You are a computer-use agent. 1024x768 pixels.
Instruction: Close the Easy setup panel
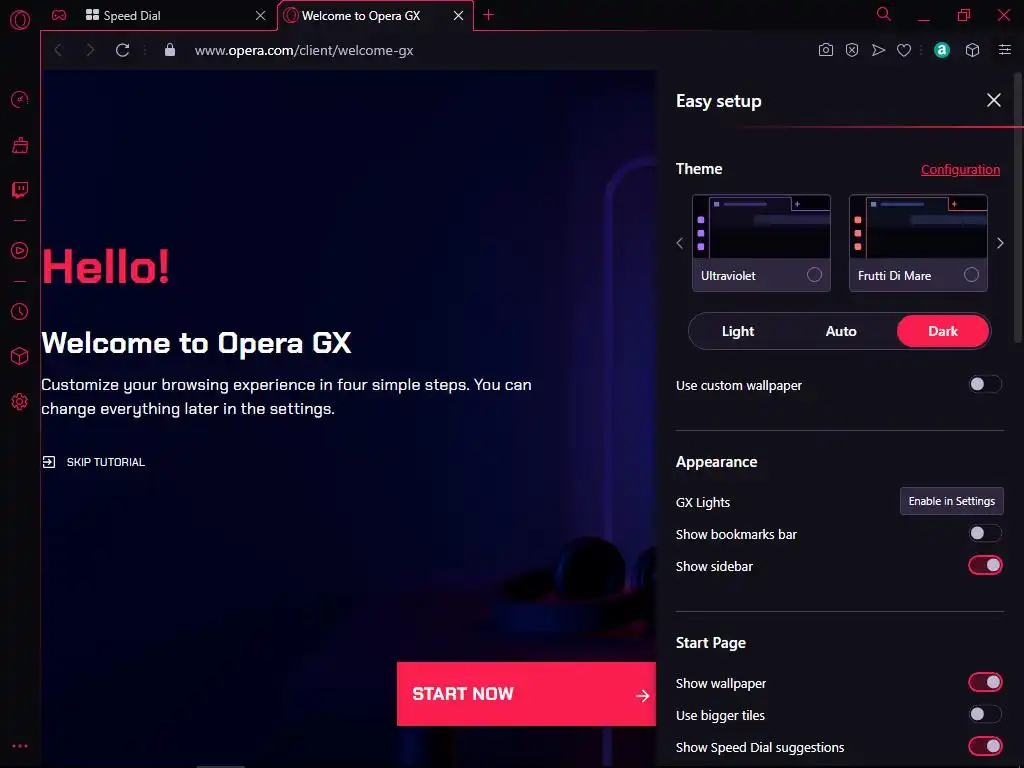point(993,100)
